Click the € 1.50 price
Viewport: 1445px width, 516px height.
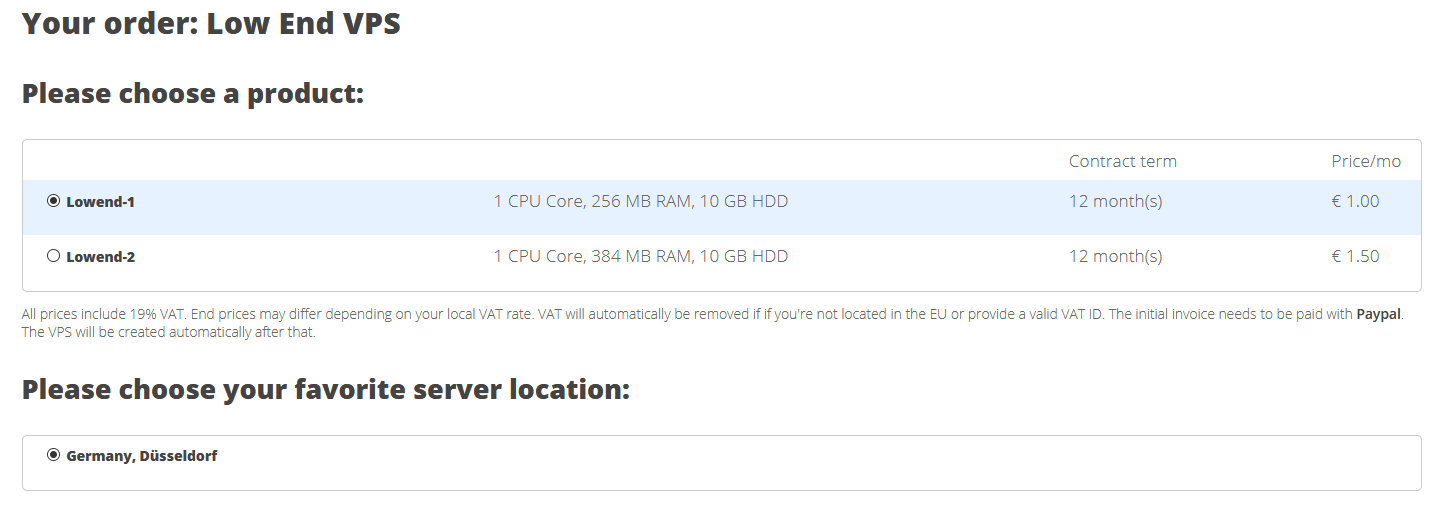[x=1355, y=256]
